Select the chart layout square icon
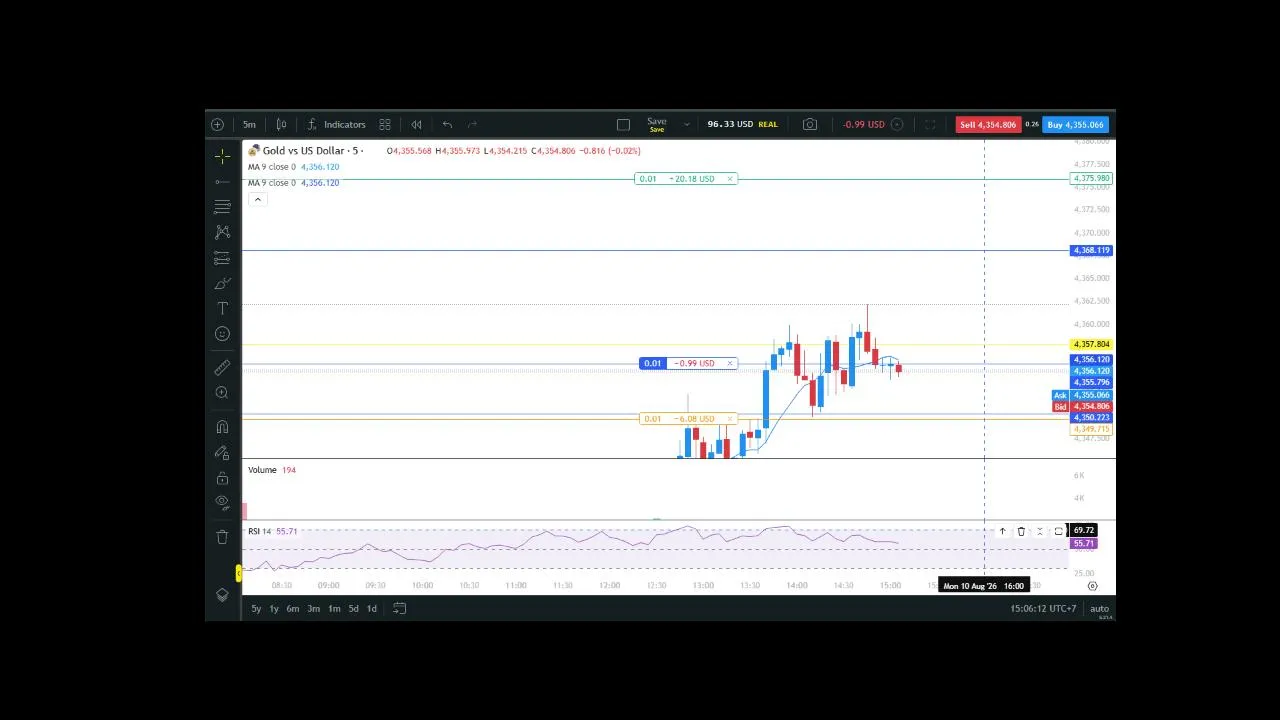Viewport: 1280px width, 720px height. [x=623, y=125]
